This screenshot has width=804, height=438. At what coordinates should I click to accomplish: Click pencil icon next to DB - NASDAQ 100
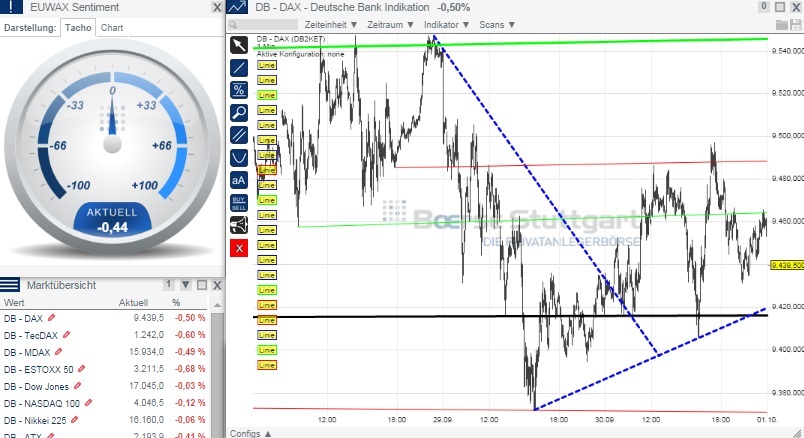[89, 403]
